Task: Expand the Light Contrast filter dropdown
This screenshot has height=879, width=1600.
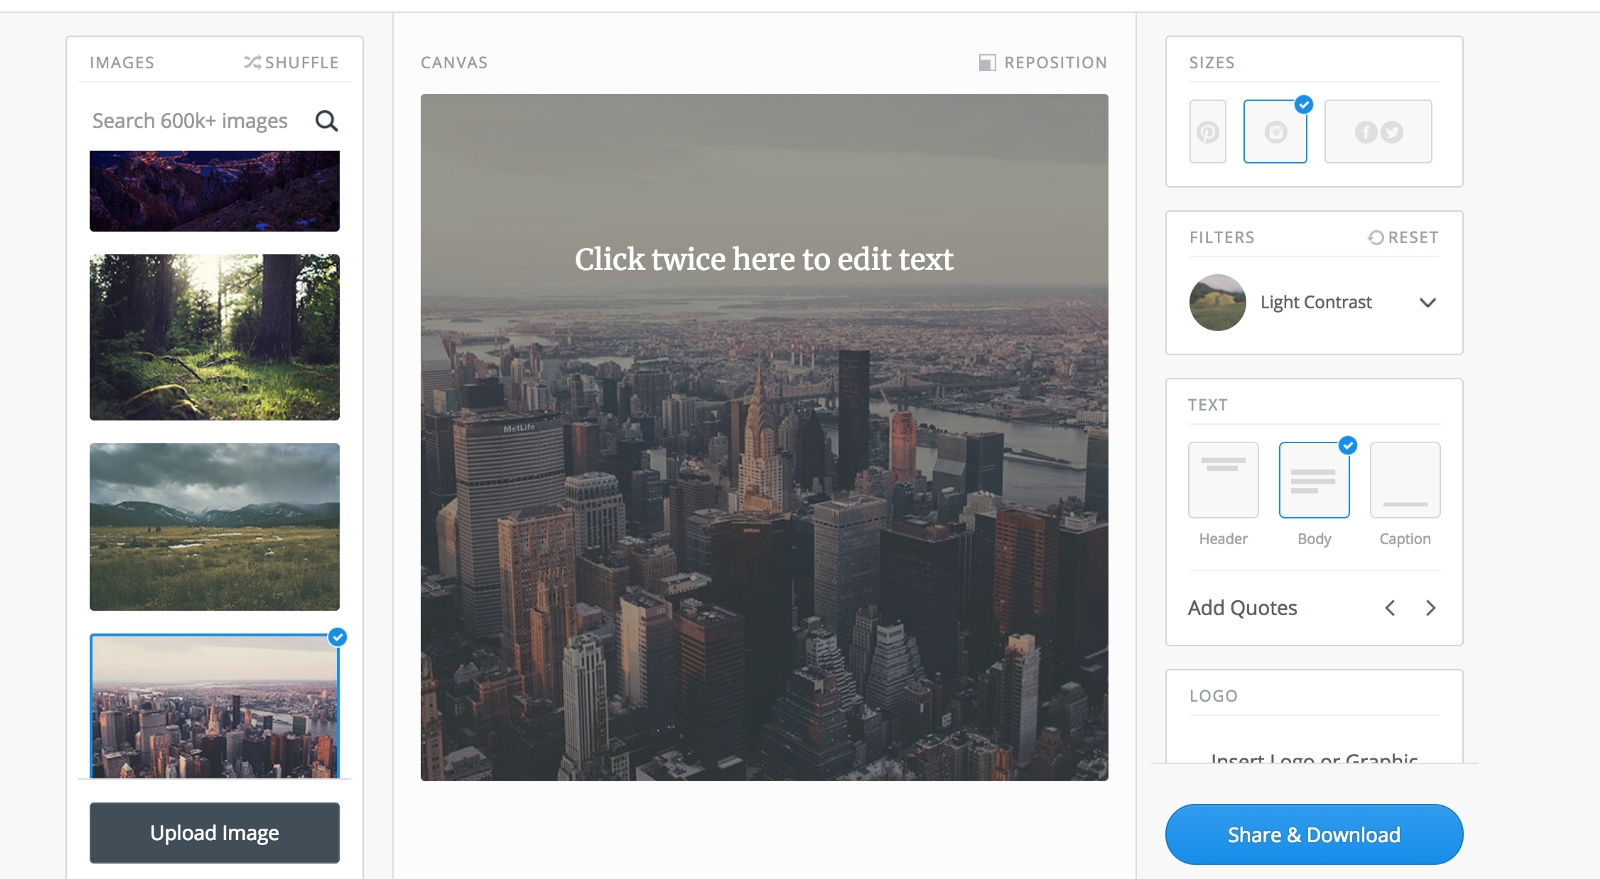Action: point(1428,303)
